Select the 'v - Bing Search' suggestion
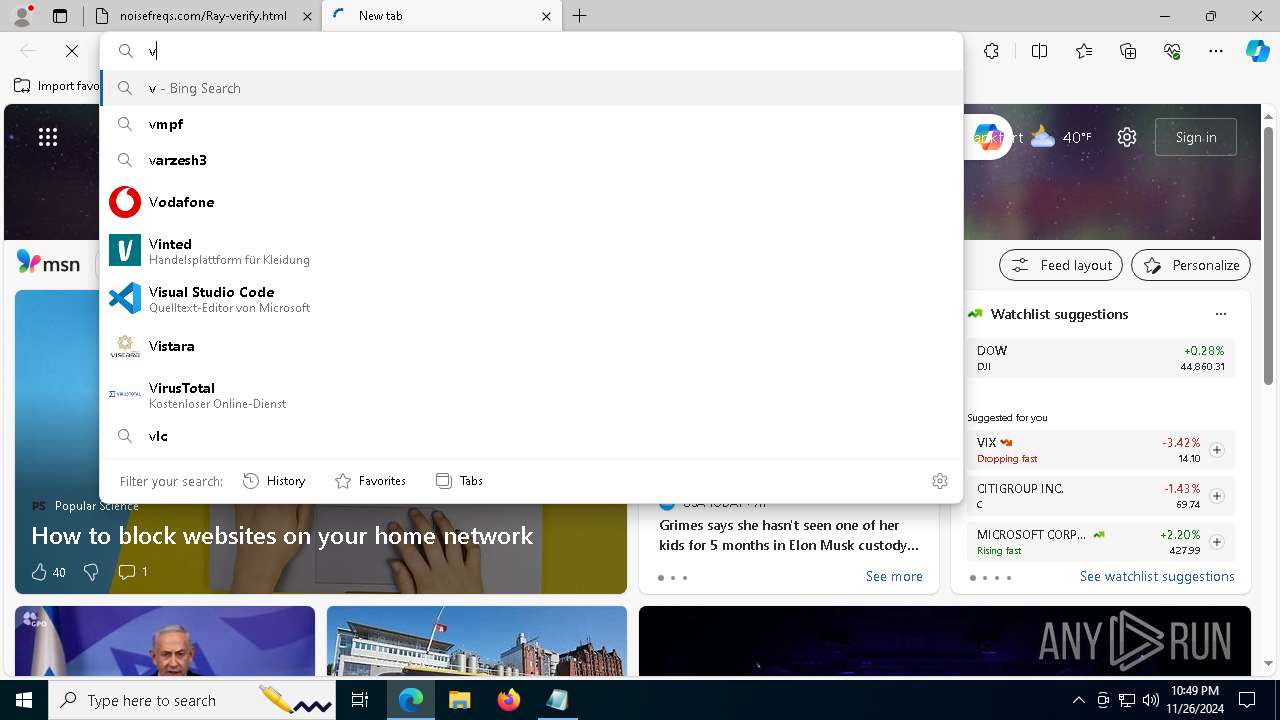 (x=531, y=88)
